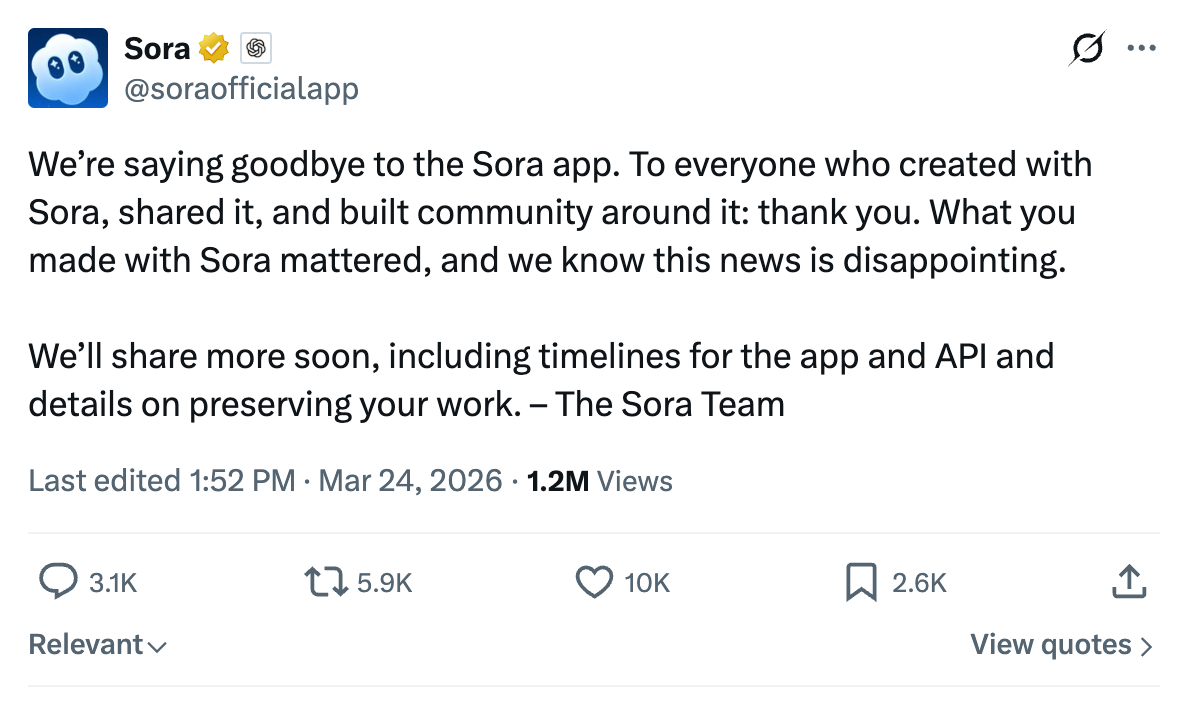Image resolution: width=1188 pixels, height=706 pixels.
Task: Like the post with heart icon
Action: tap(594, 582)
